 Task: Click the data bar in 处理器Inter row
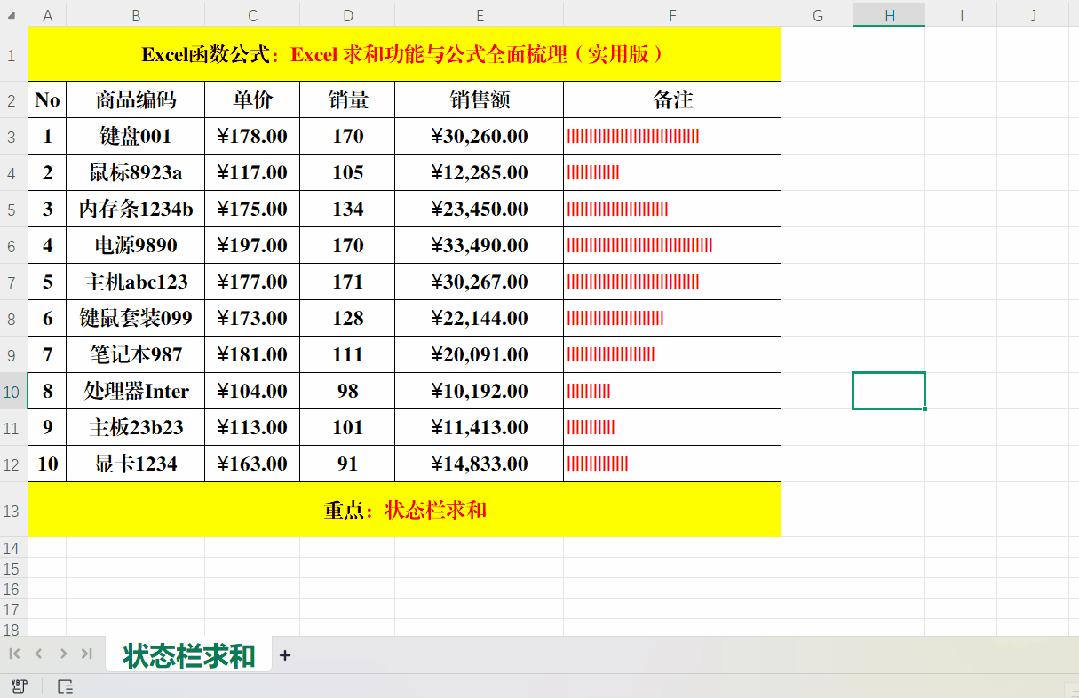tap(588, 391)
